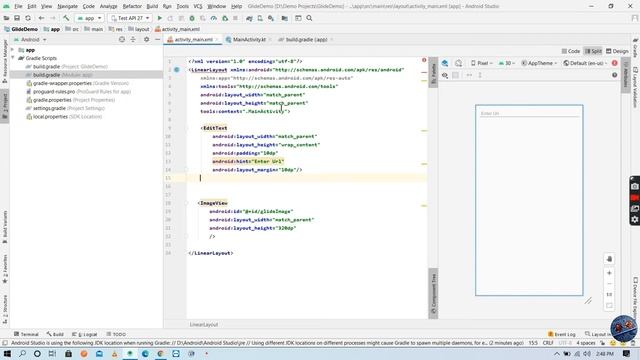This screenshot has height=360, width=640.
Task: Open Project panel settings gear
Action: pos(147,40)
